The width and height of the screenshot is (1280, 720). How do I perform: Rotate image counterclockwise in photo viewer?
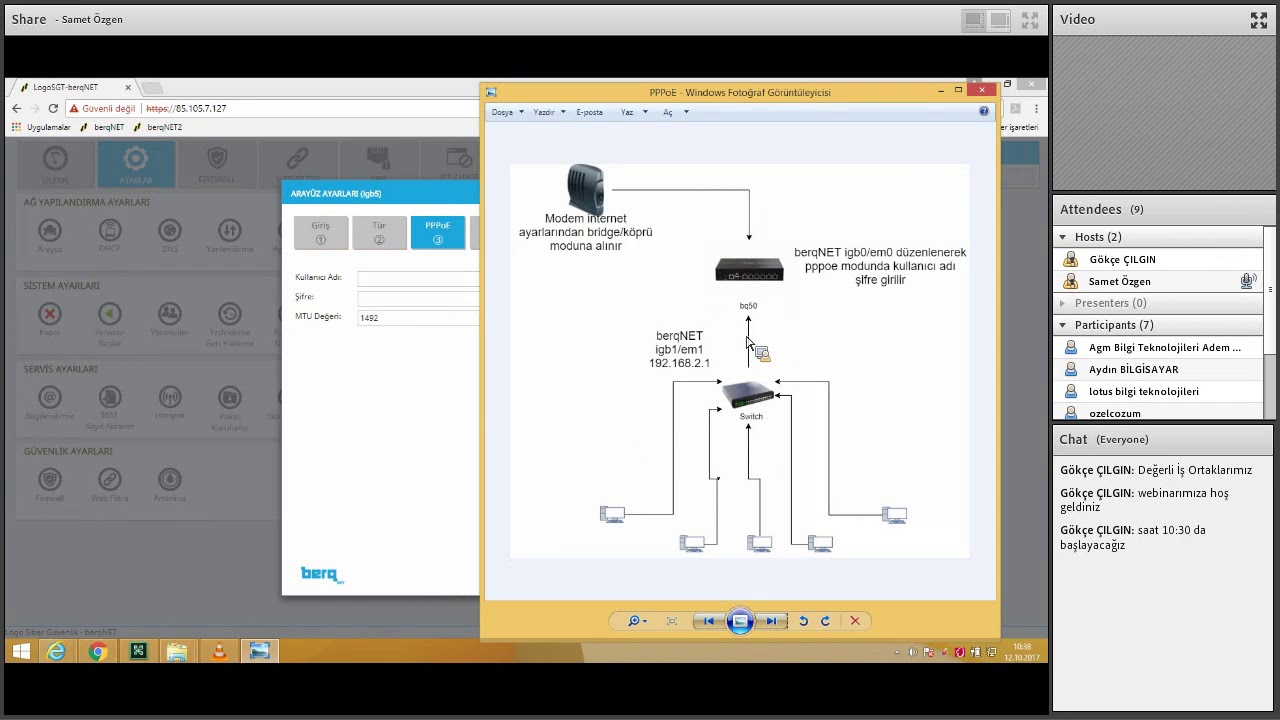tap(803, 621)
